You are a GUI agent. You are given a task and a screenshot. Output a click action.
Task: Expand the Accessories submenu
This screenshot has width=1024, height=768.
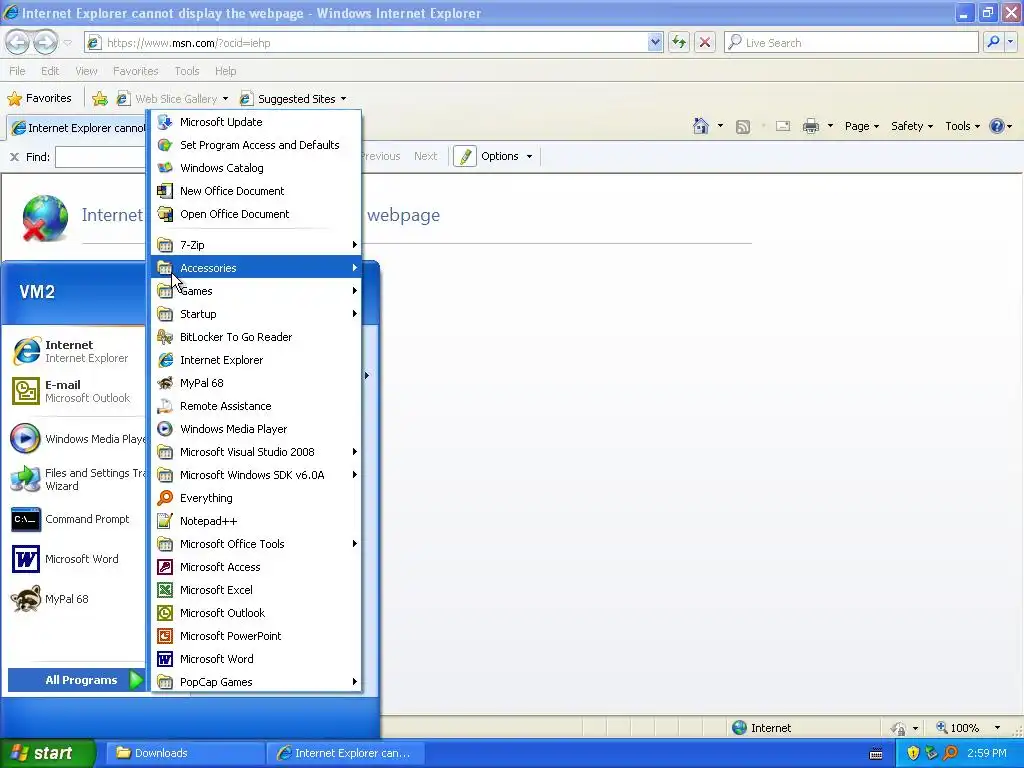[x=256, y=268]
